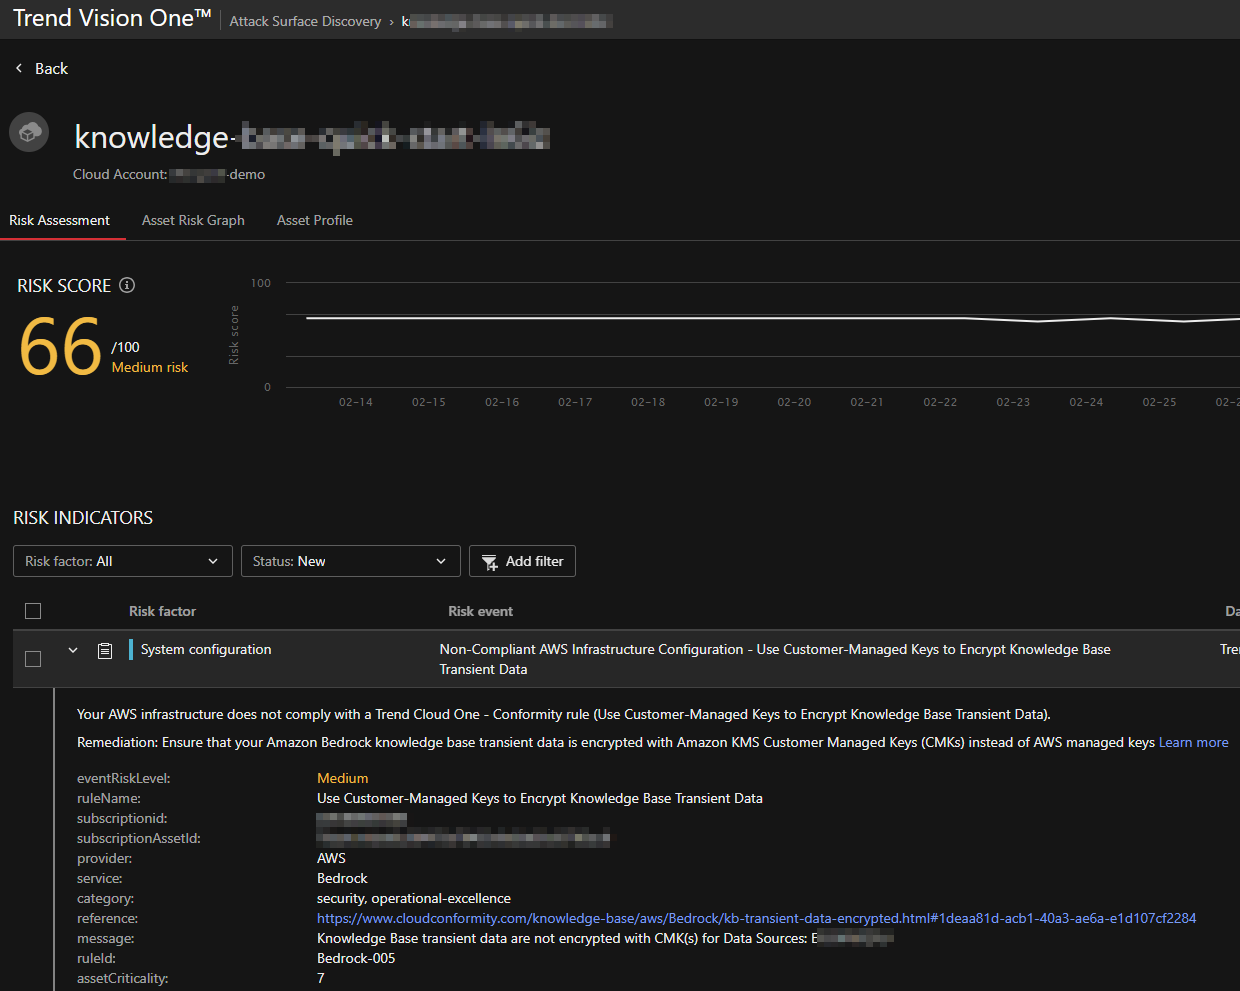Switch to the Asset Risk Graph tab
Screen dimensions: 1240x991
tap(193, 220)
